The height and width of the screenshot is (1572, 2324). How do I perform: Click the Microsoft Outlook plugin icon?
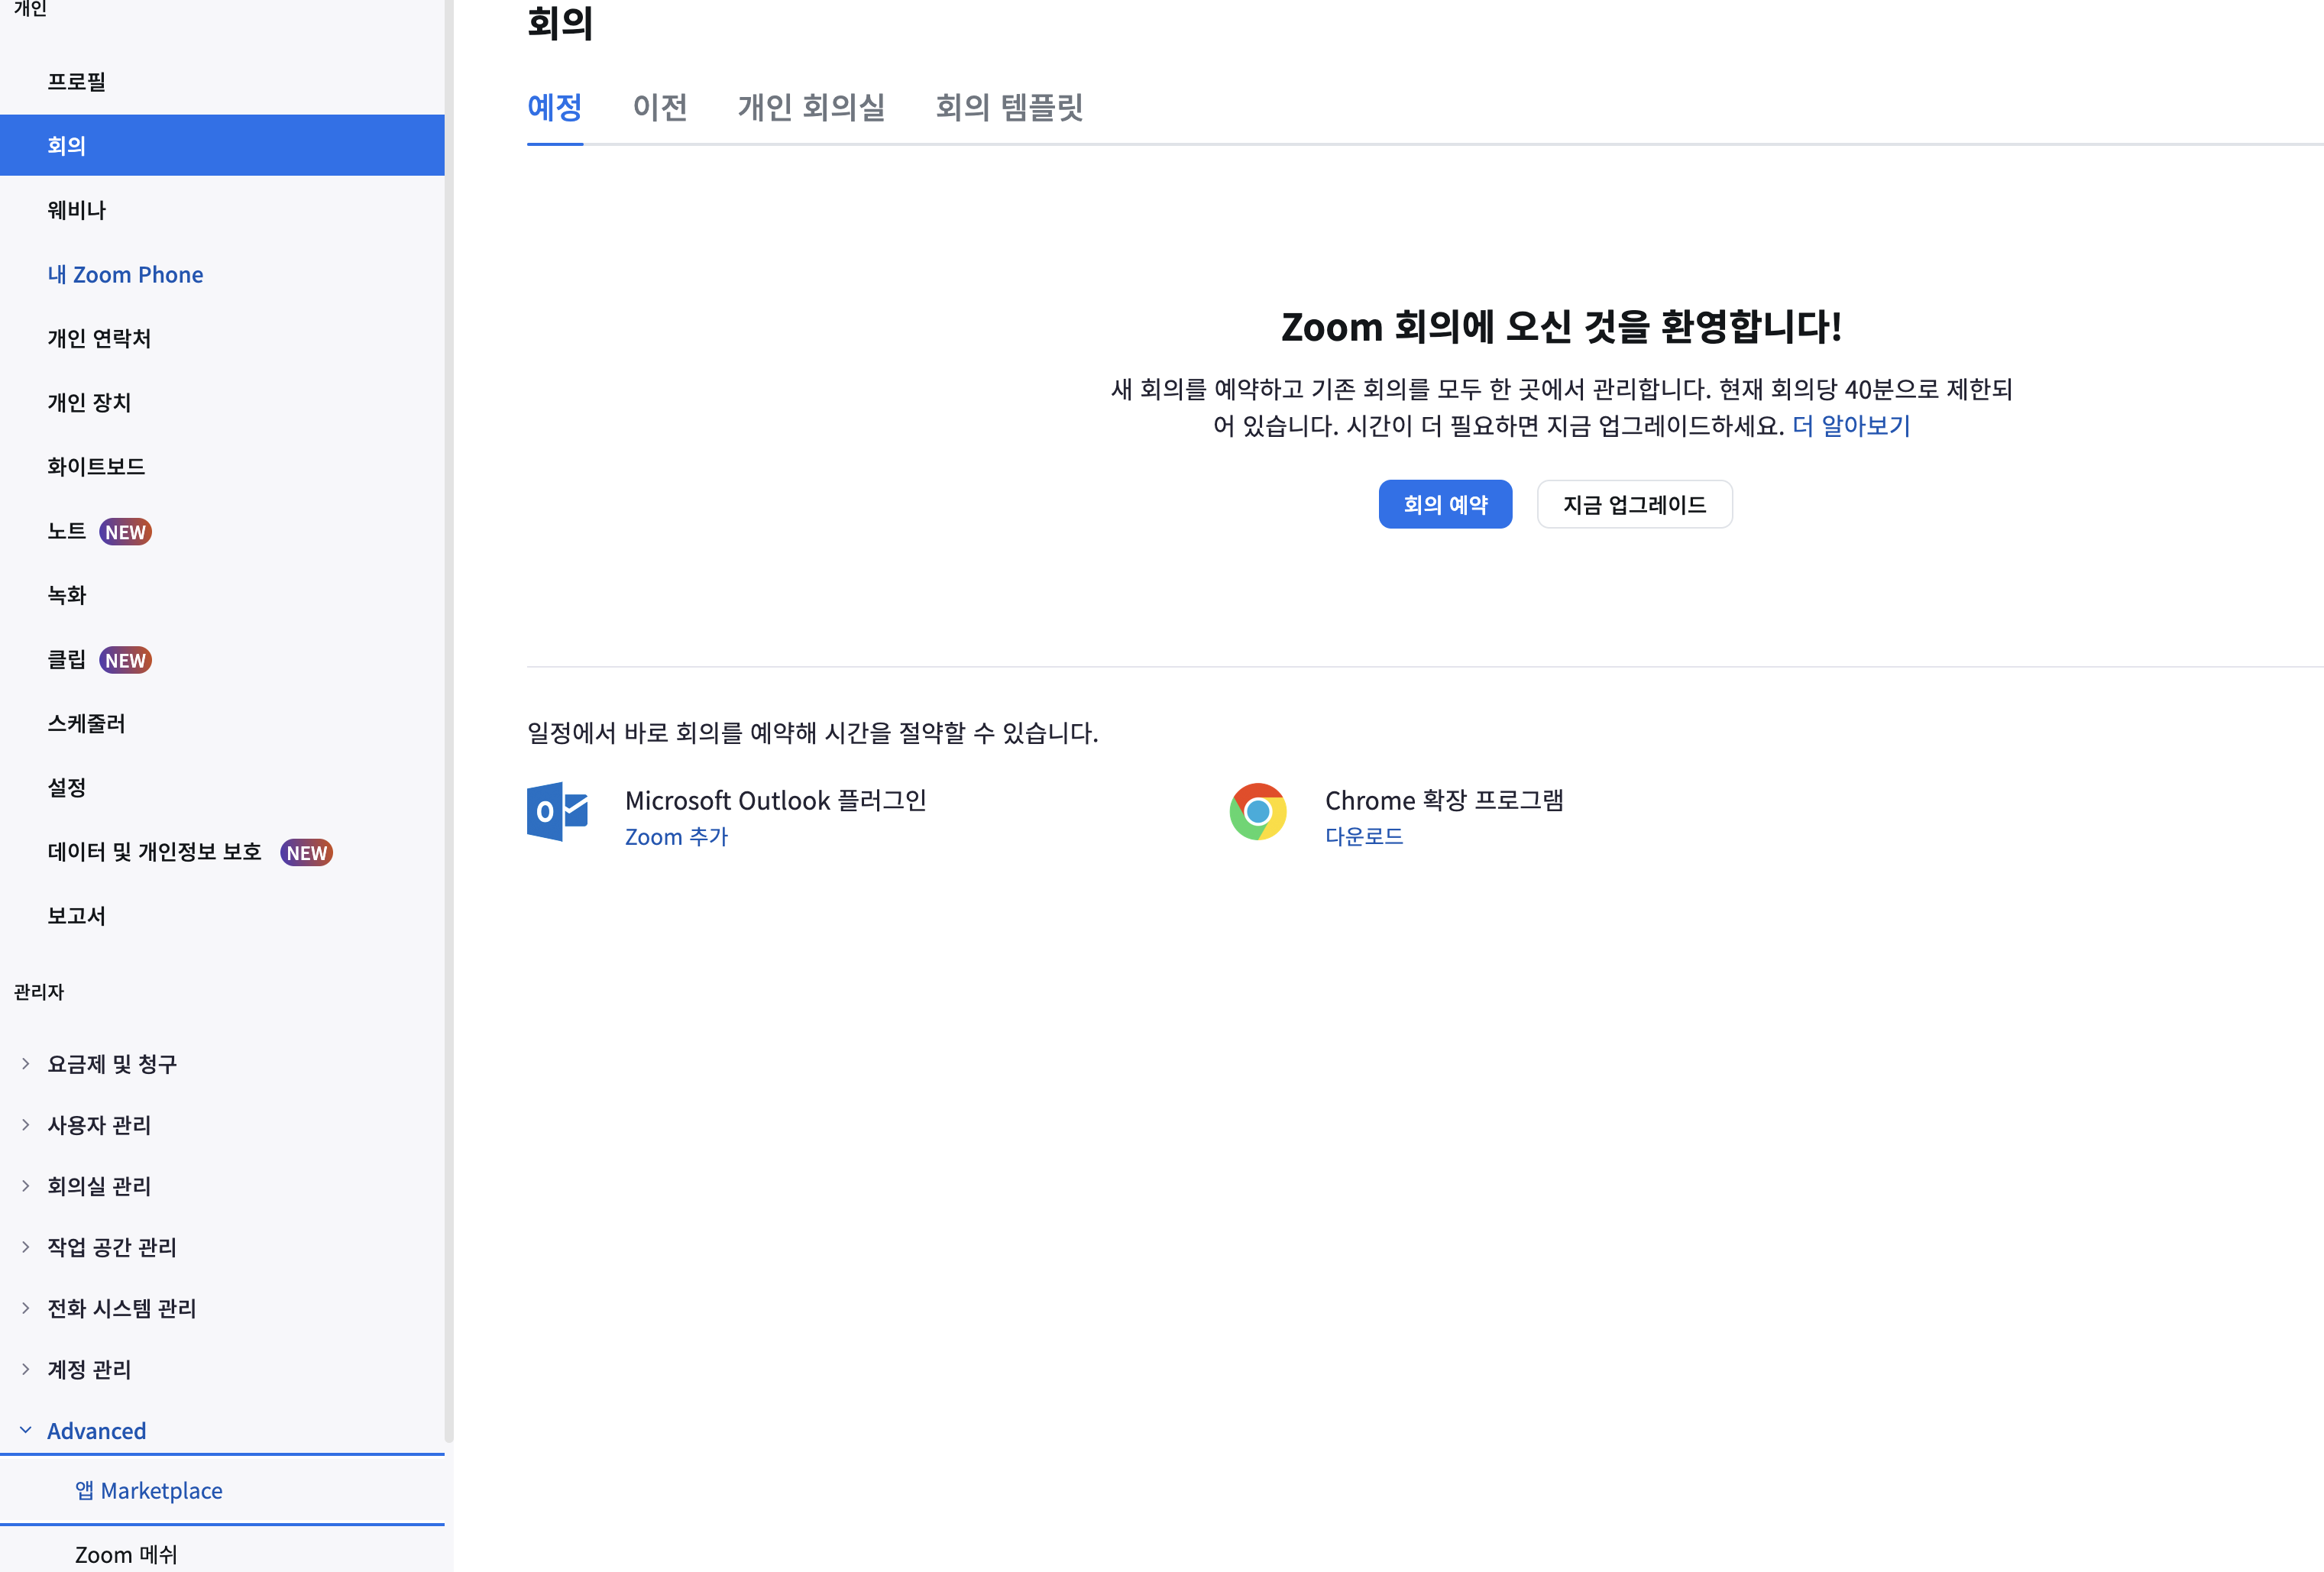click(557, 811)
